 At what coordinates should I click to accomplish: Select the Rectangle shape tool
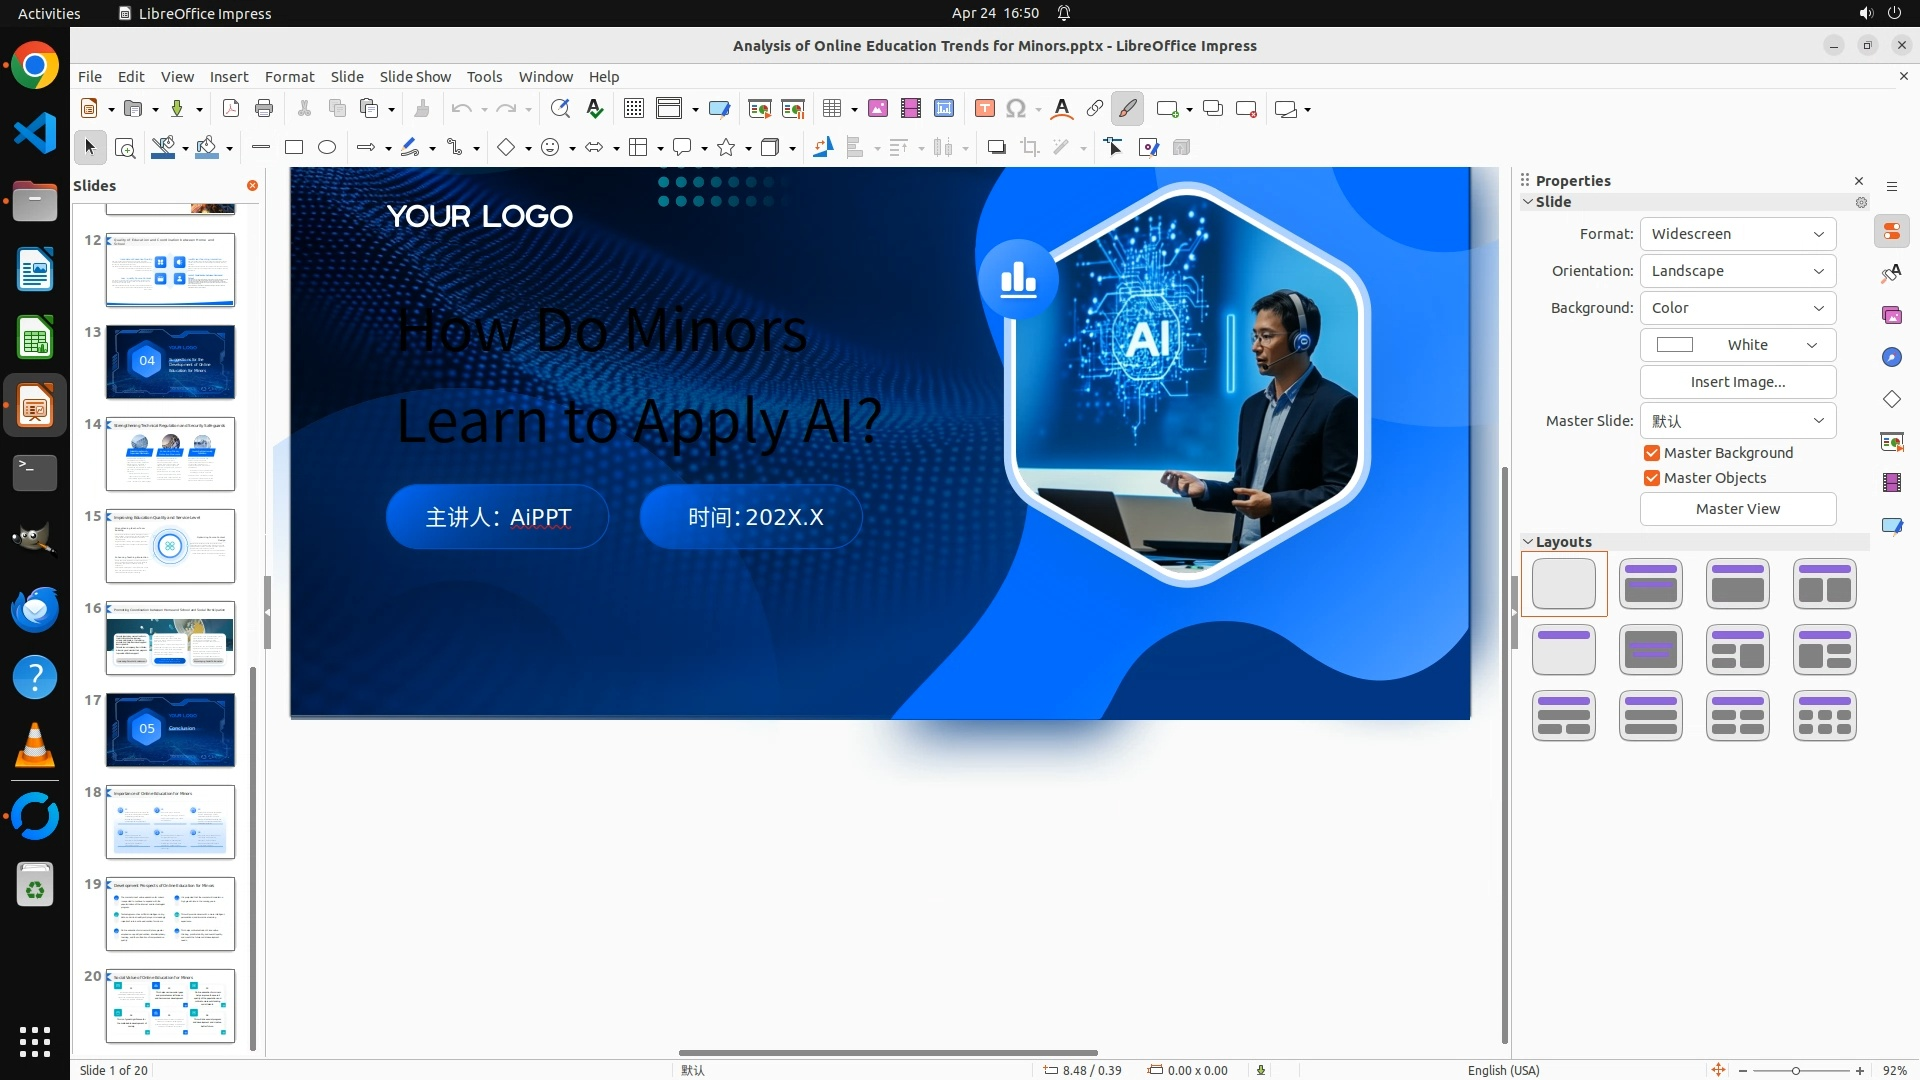293,148
